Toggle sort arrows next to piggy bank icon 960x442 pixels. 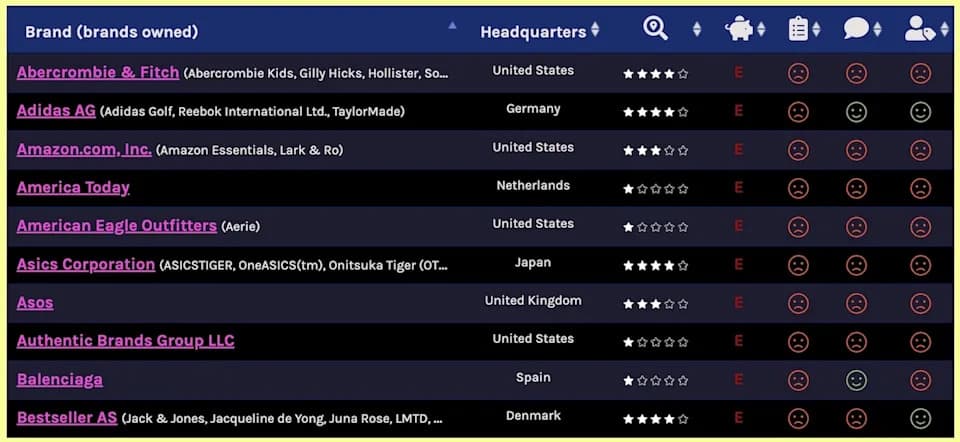(x=761, y=29)
